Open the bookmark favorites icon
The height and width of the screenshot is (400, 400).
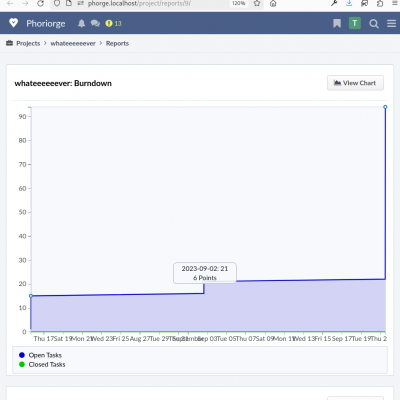pos(337,23)
